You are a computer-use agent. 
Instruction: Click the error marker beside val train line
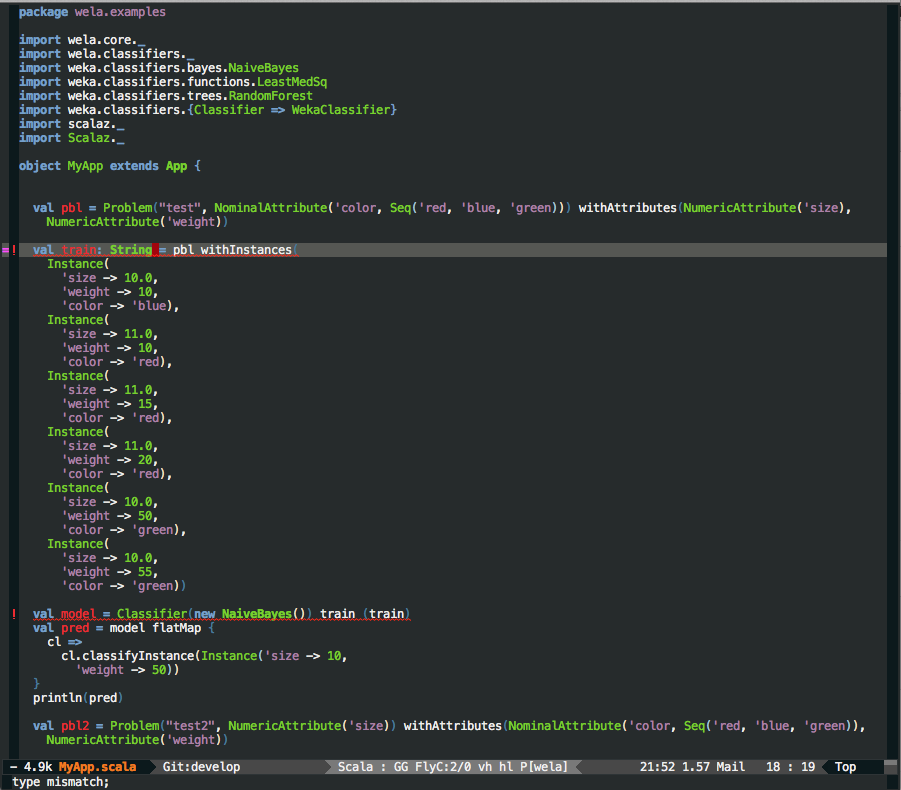pos(14,250)
